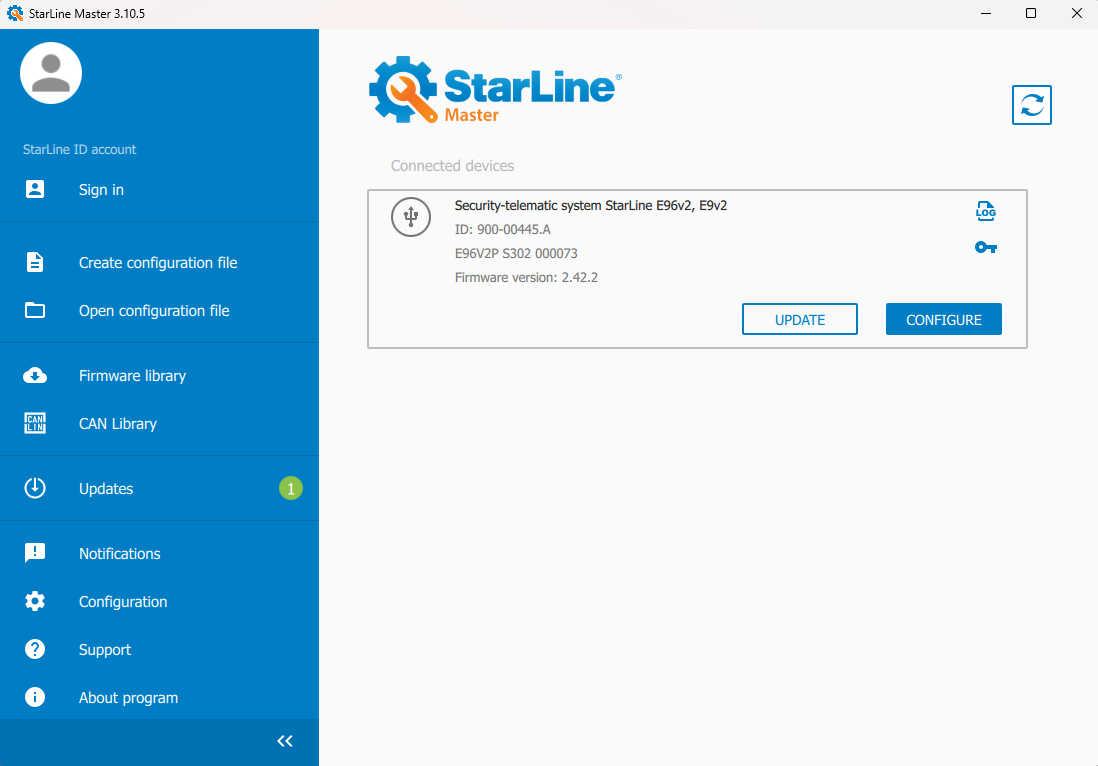The image size is (1098, 766).
Task: Click the CAN Library icon
Action: pos(35,424)
